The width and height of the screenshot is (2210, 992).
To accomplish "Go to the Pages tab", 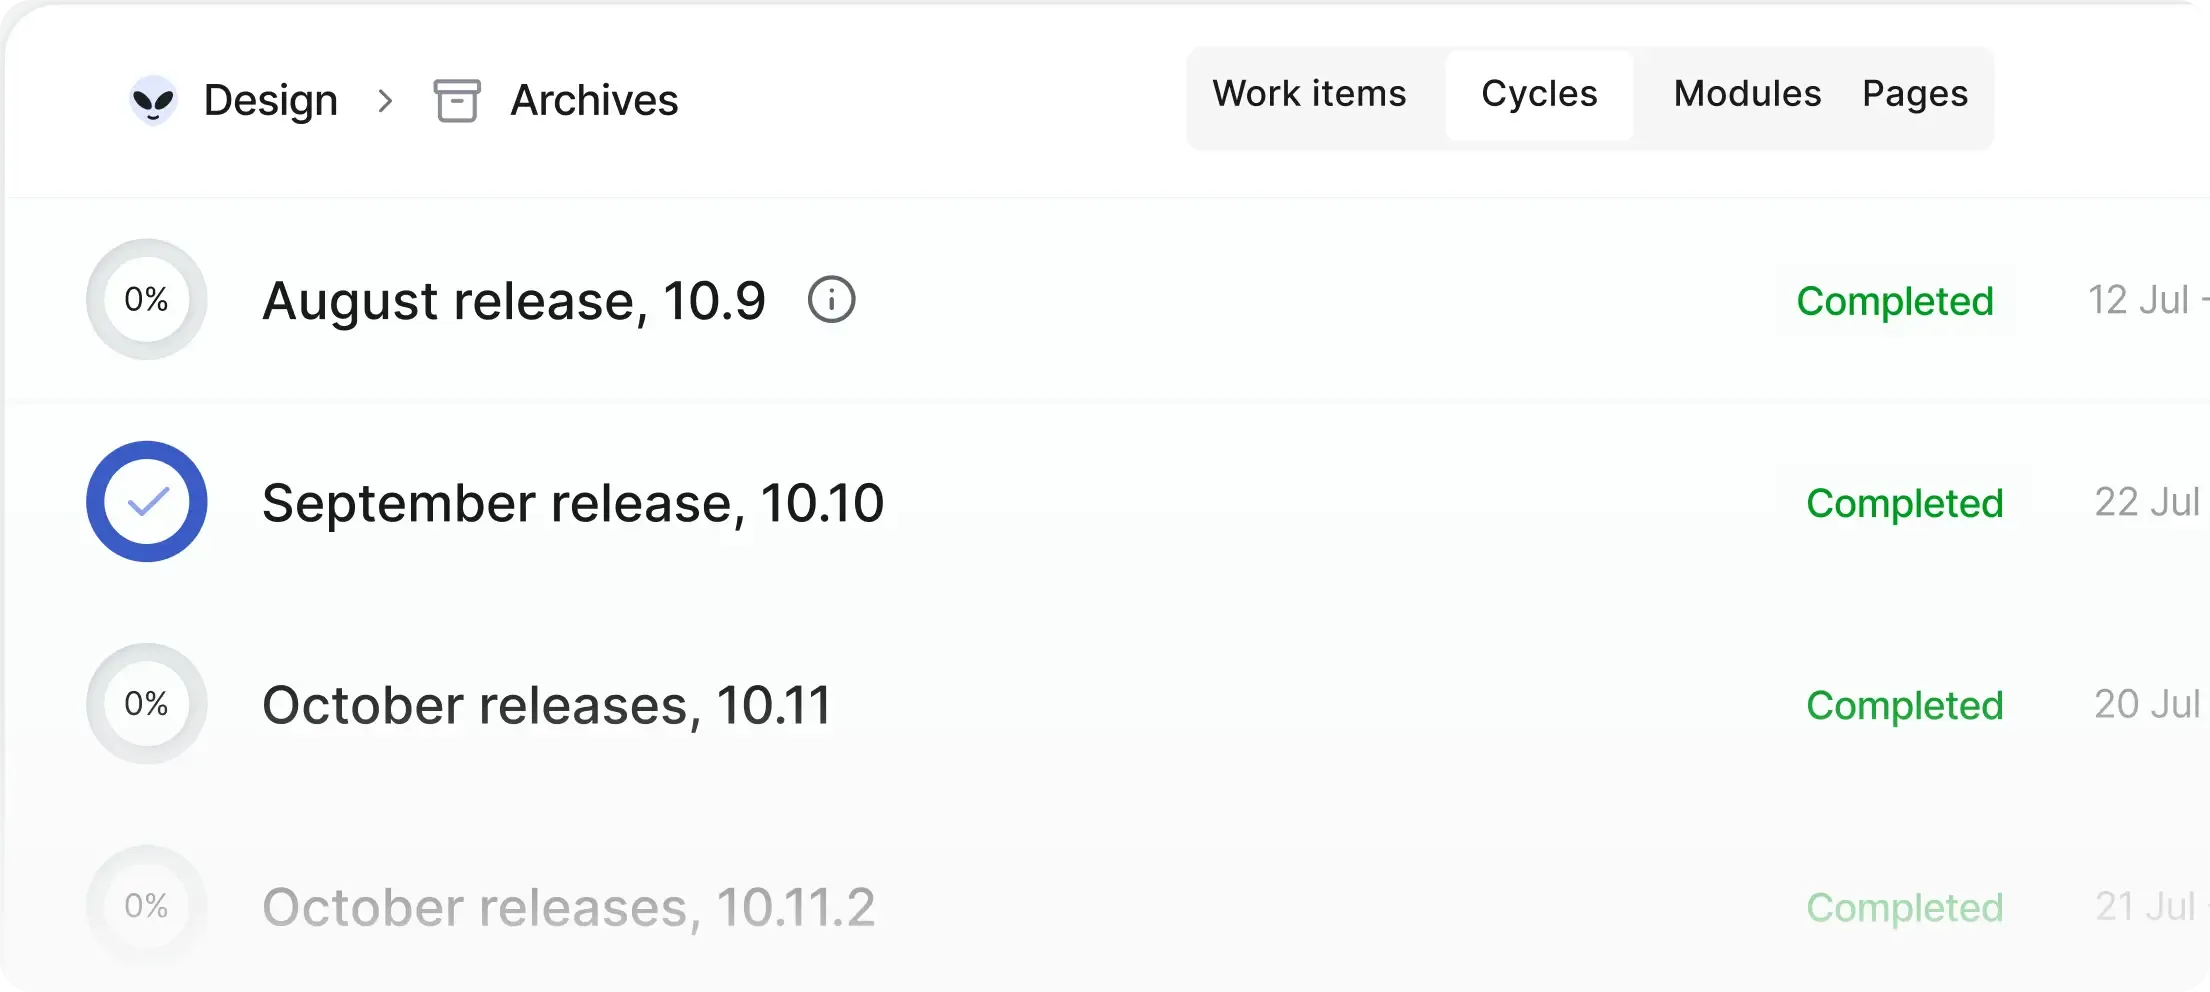I will point(1915,94).
